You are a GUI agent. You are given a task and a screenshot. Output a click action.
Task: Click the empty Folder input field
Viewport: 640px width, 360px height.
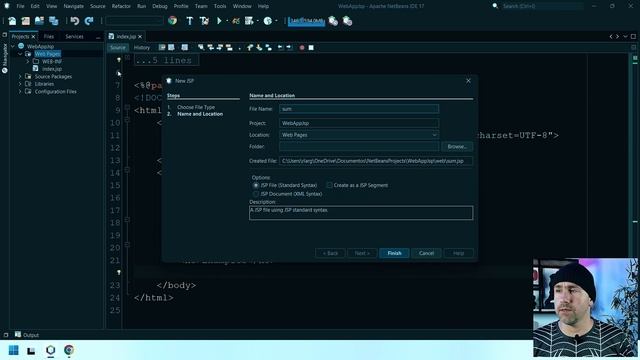click(x=359, y=147)
